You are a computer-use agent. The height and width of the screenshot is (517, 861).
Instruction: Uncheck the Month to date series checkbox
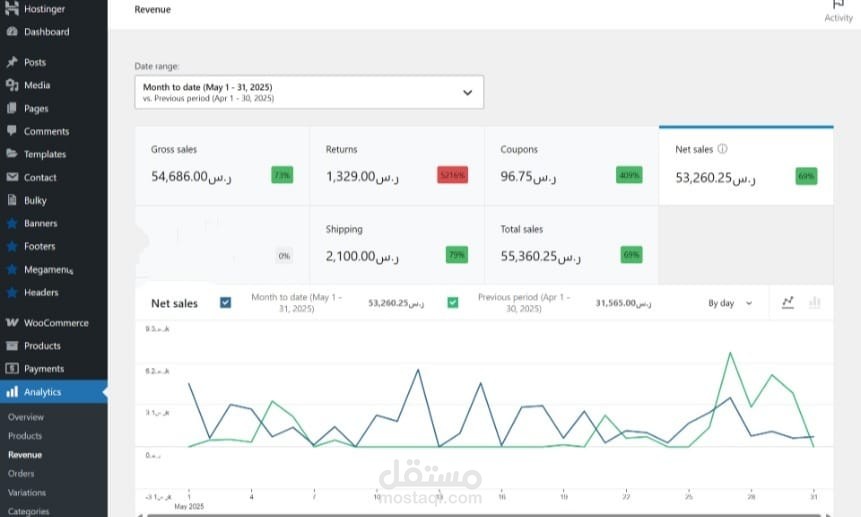[x=225, y=302]
